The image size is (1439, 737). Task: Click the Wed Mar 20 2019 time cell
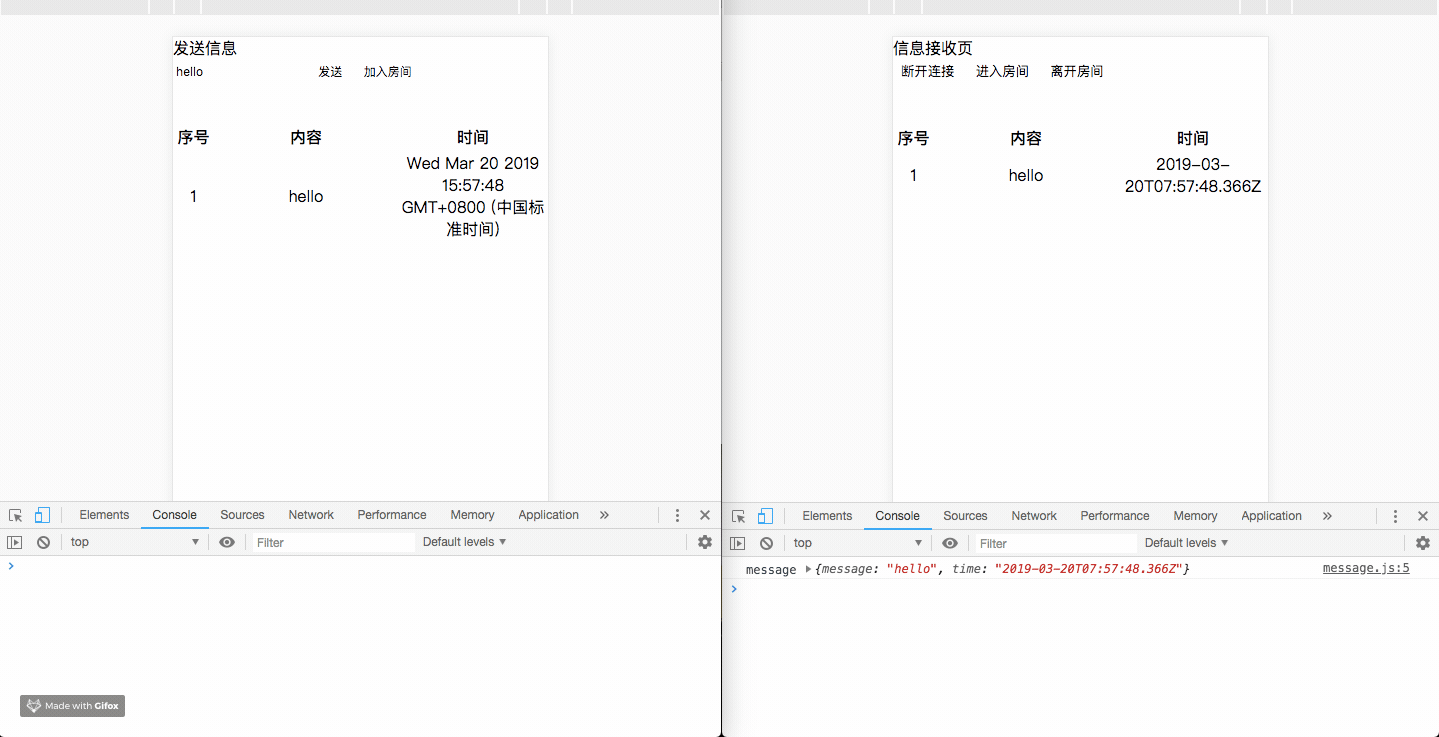[473, 196]
